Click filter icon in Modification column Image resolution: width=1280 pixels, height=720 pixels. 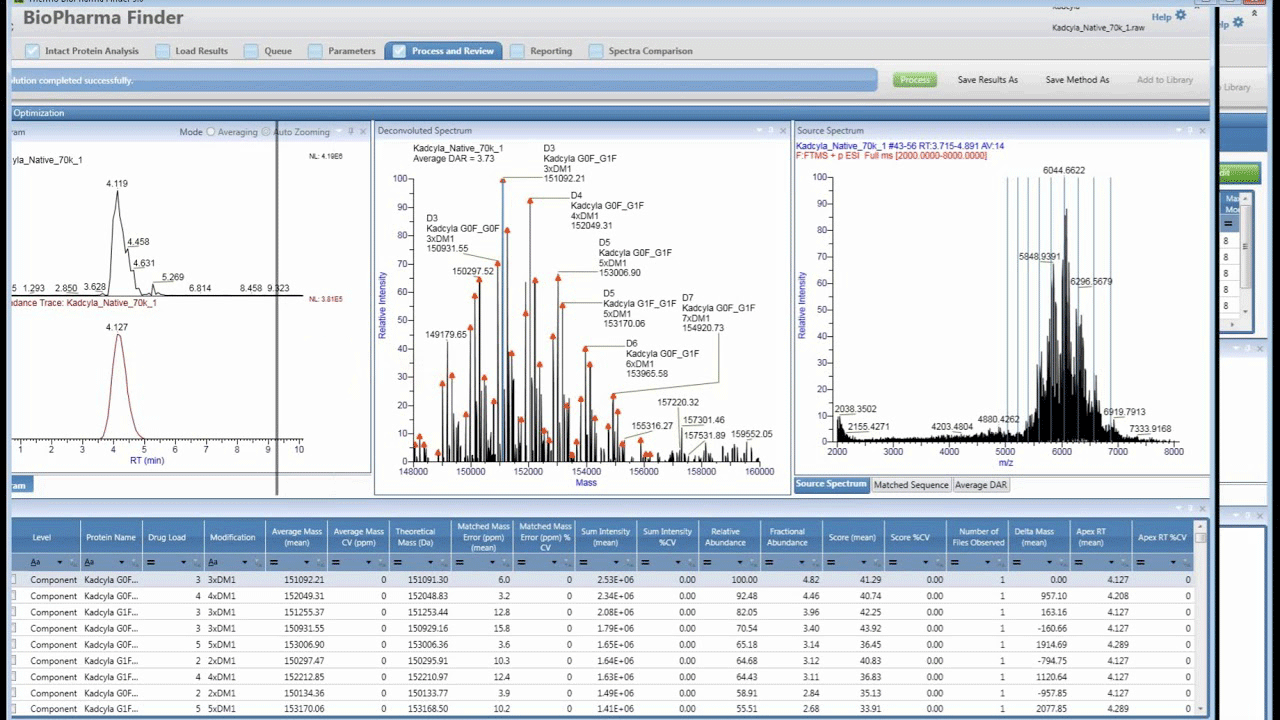coord(258,563)
